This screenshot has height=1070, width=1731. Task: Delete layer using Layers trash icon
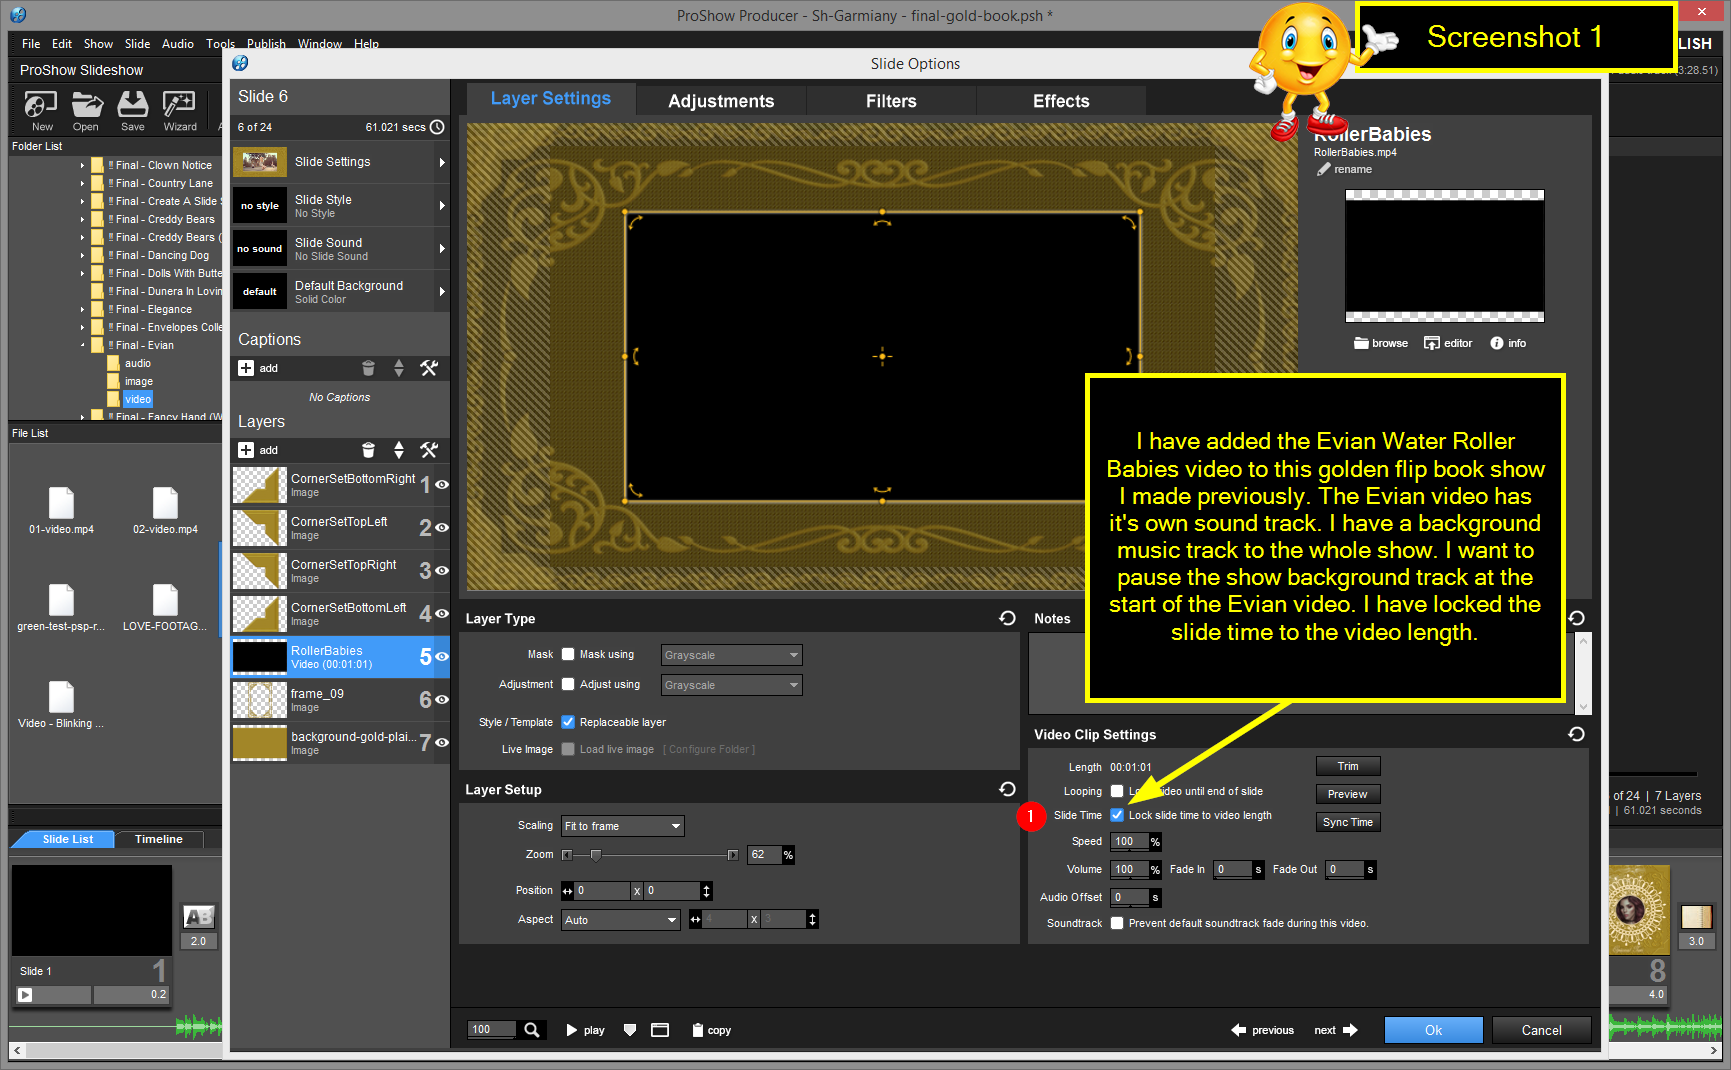pyautogui.click(x=368, y=450)
